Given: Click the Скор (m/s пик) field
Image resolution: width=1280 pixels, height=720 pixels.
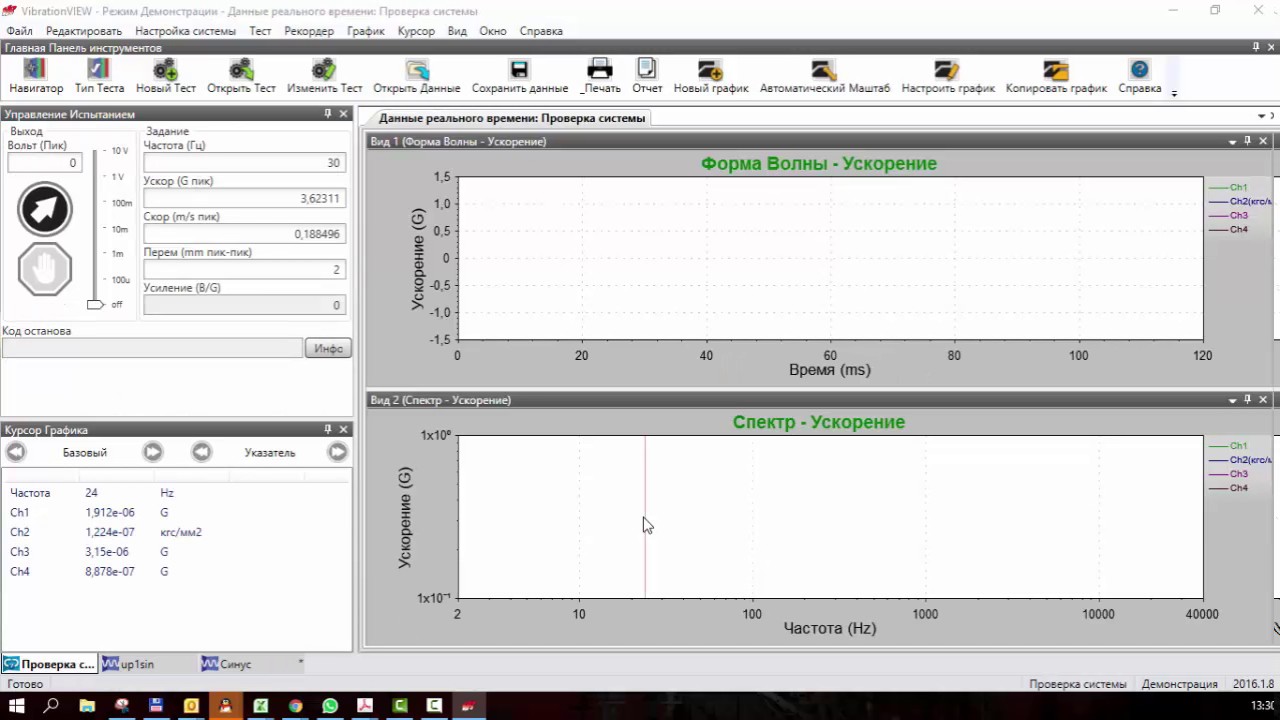Looking at the screenshot, I should pyautogui.click(x=244, y=234).
